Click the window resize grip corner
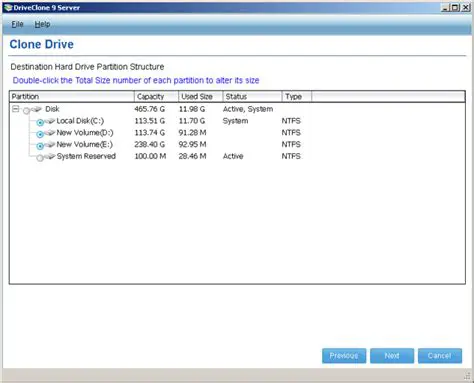The width and height of the screenshot is (474, 383). (x=467, y=375)
